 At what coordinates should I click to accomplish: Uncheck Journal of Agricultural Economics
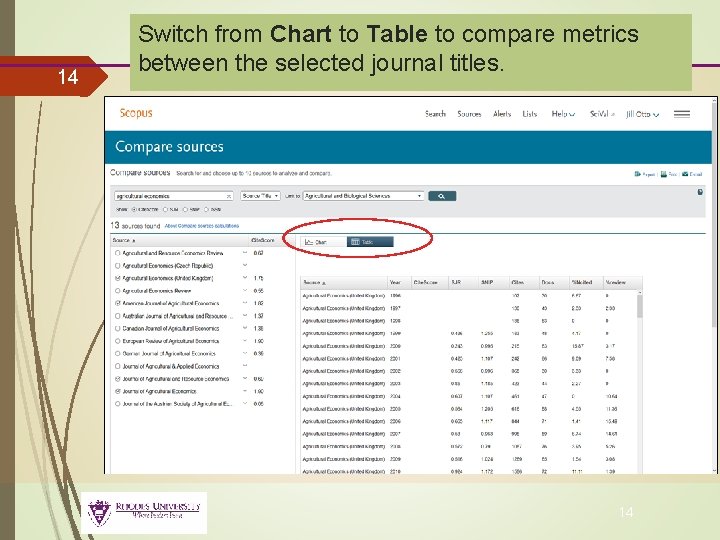click(118, 391)
